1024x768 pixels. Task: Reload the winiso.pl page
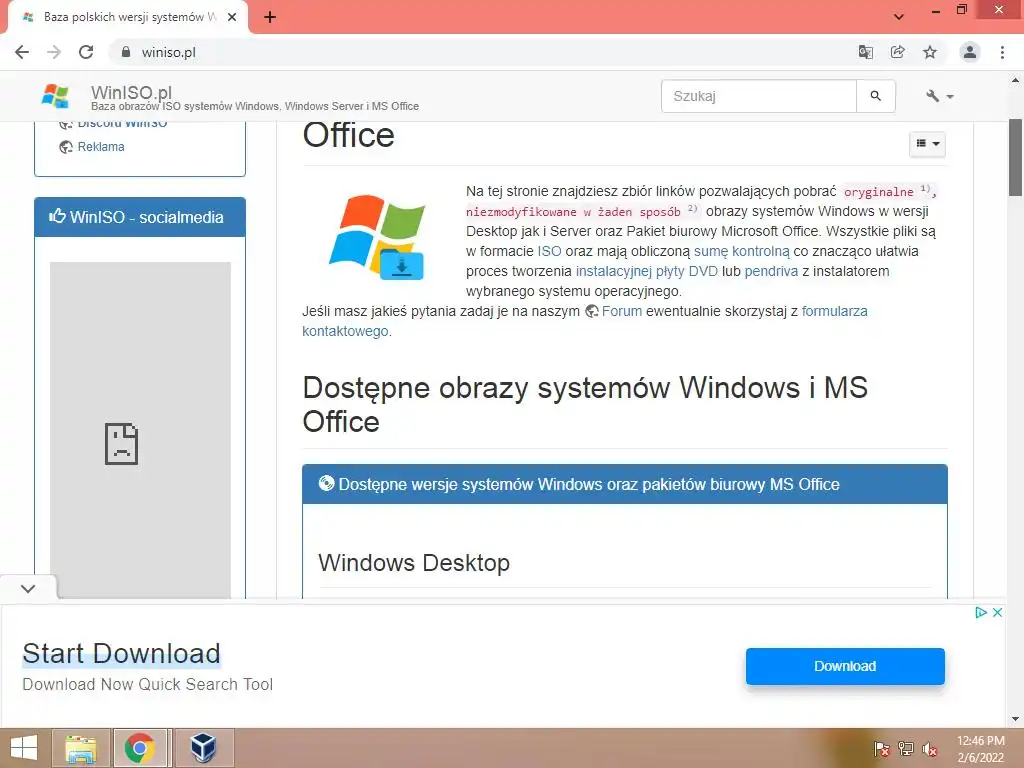(86, 52)
